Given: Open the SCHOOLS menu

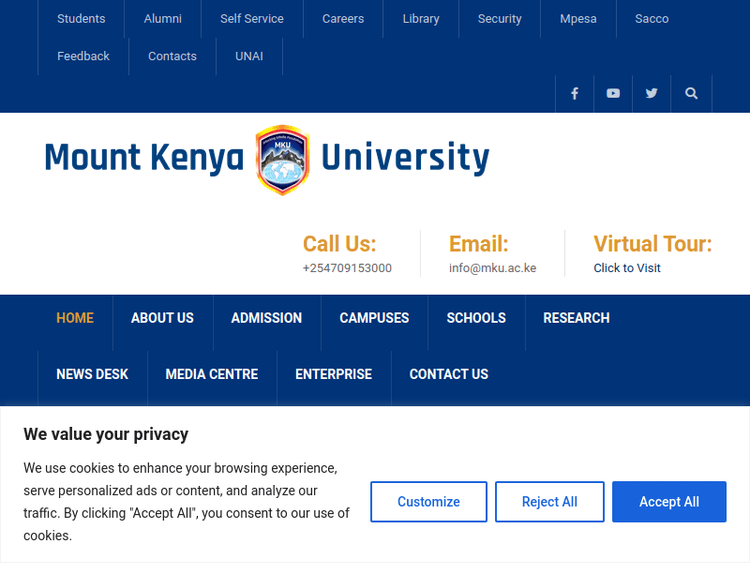Looking at the screenshot, I should [x=476, y=318].
